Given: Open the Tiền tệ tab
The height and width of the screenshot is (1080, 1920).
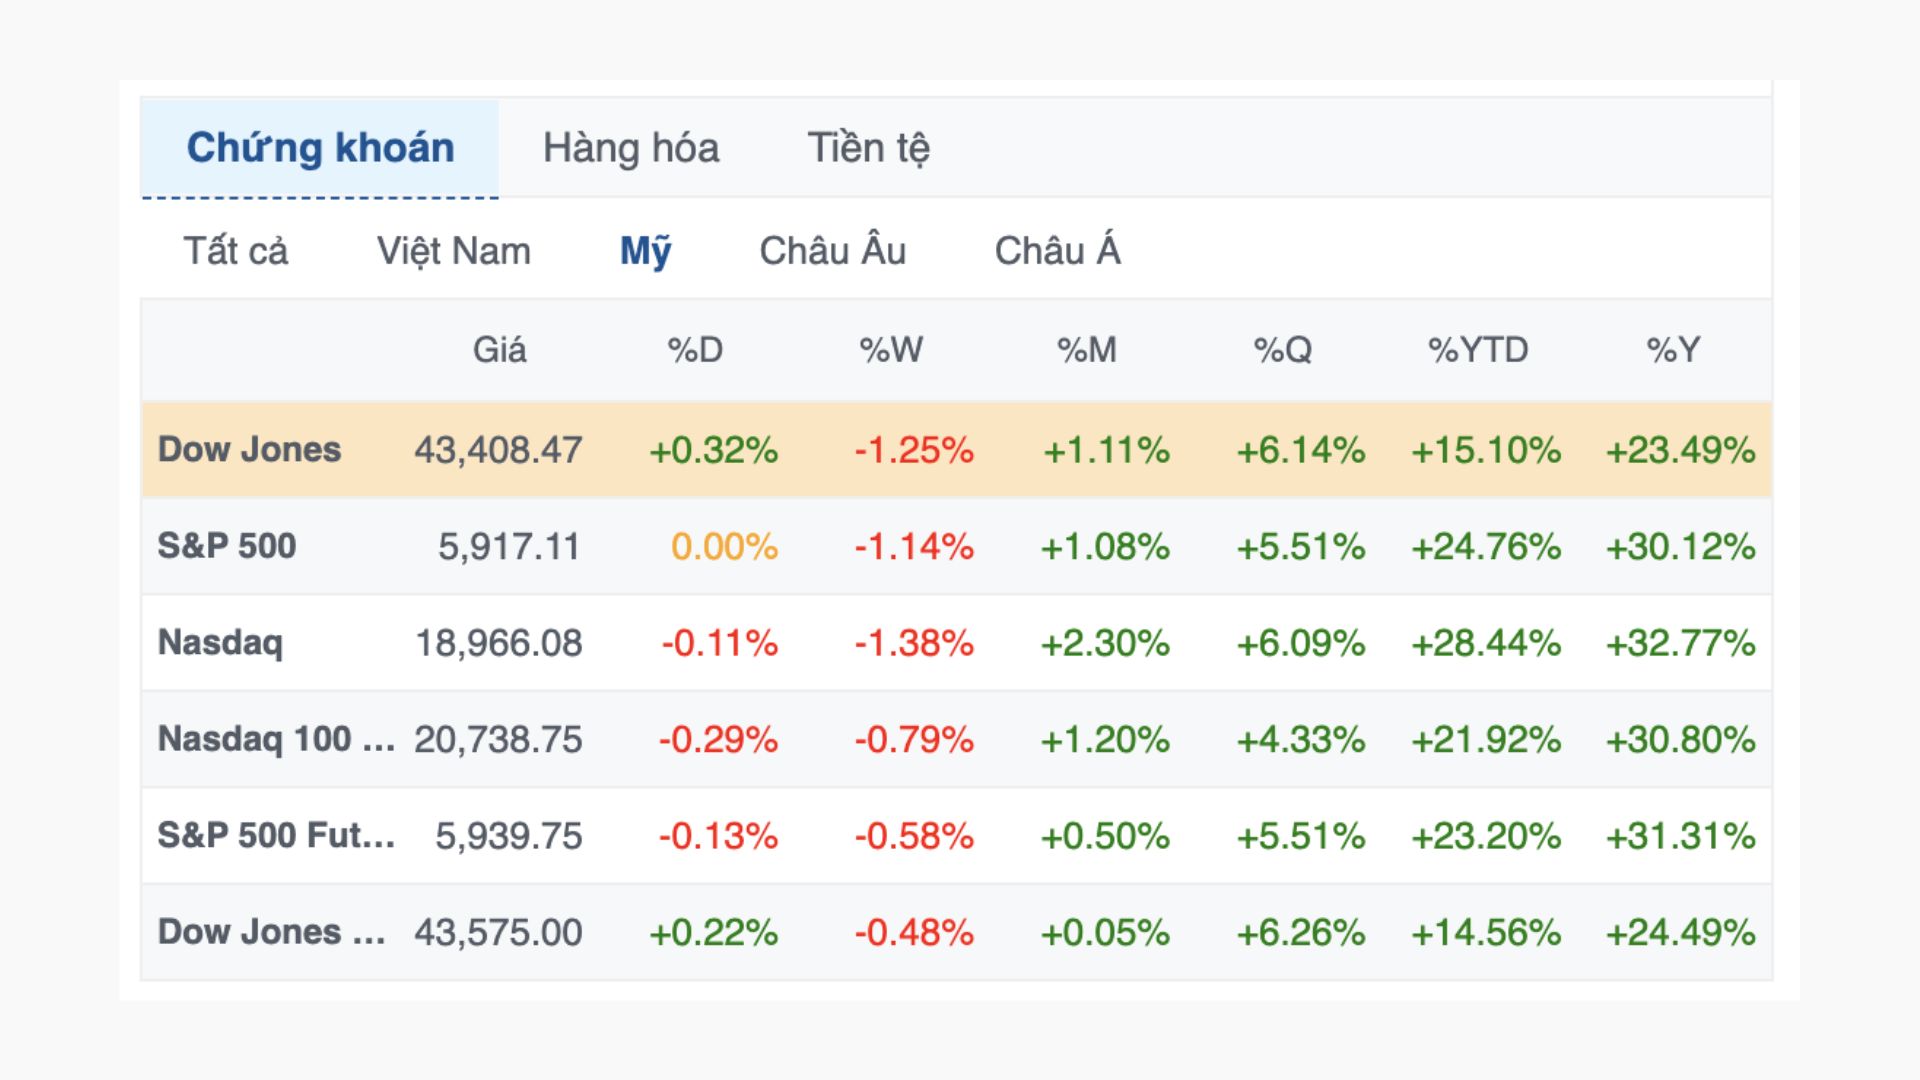Looking at the screenshot, I should click(x=868, y=148).
